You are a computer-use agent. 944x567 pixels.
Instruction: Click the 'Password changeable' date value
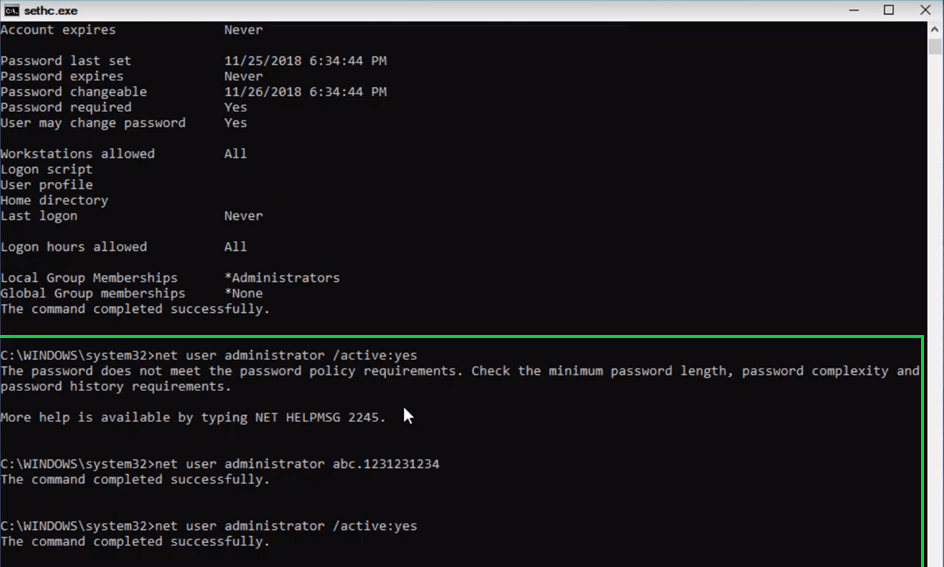coord(305,92)
